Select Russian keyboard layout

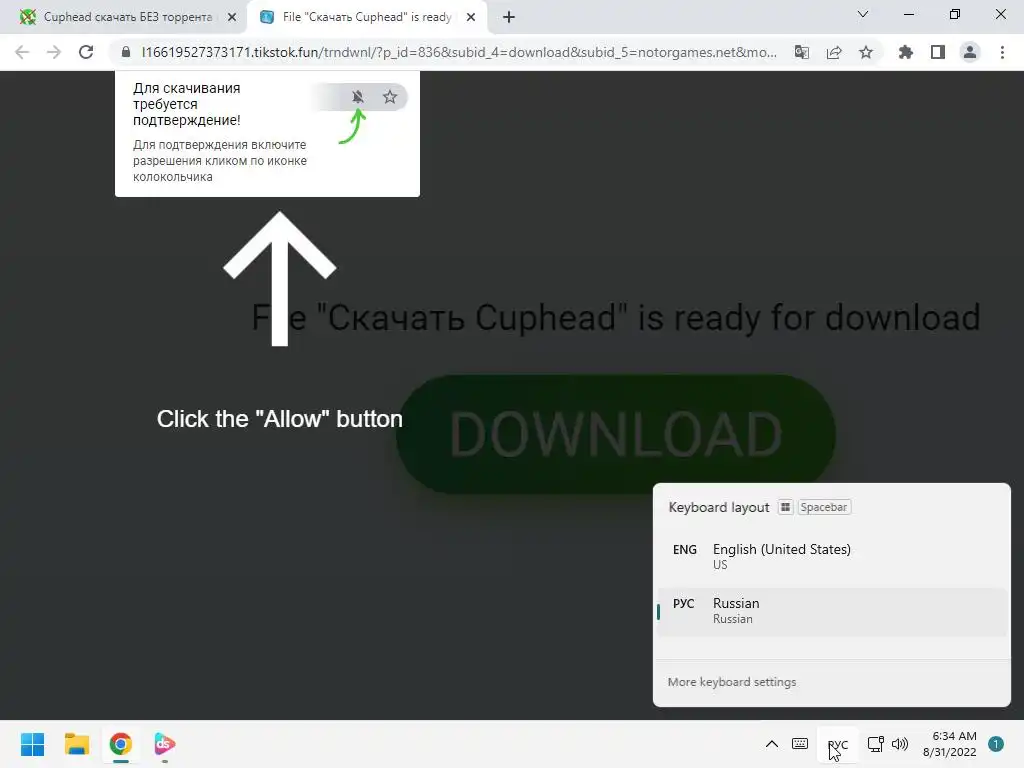point(831,611)
